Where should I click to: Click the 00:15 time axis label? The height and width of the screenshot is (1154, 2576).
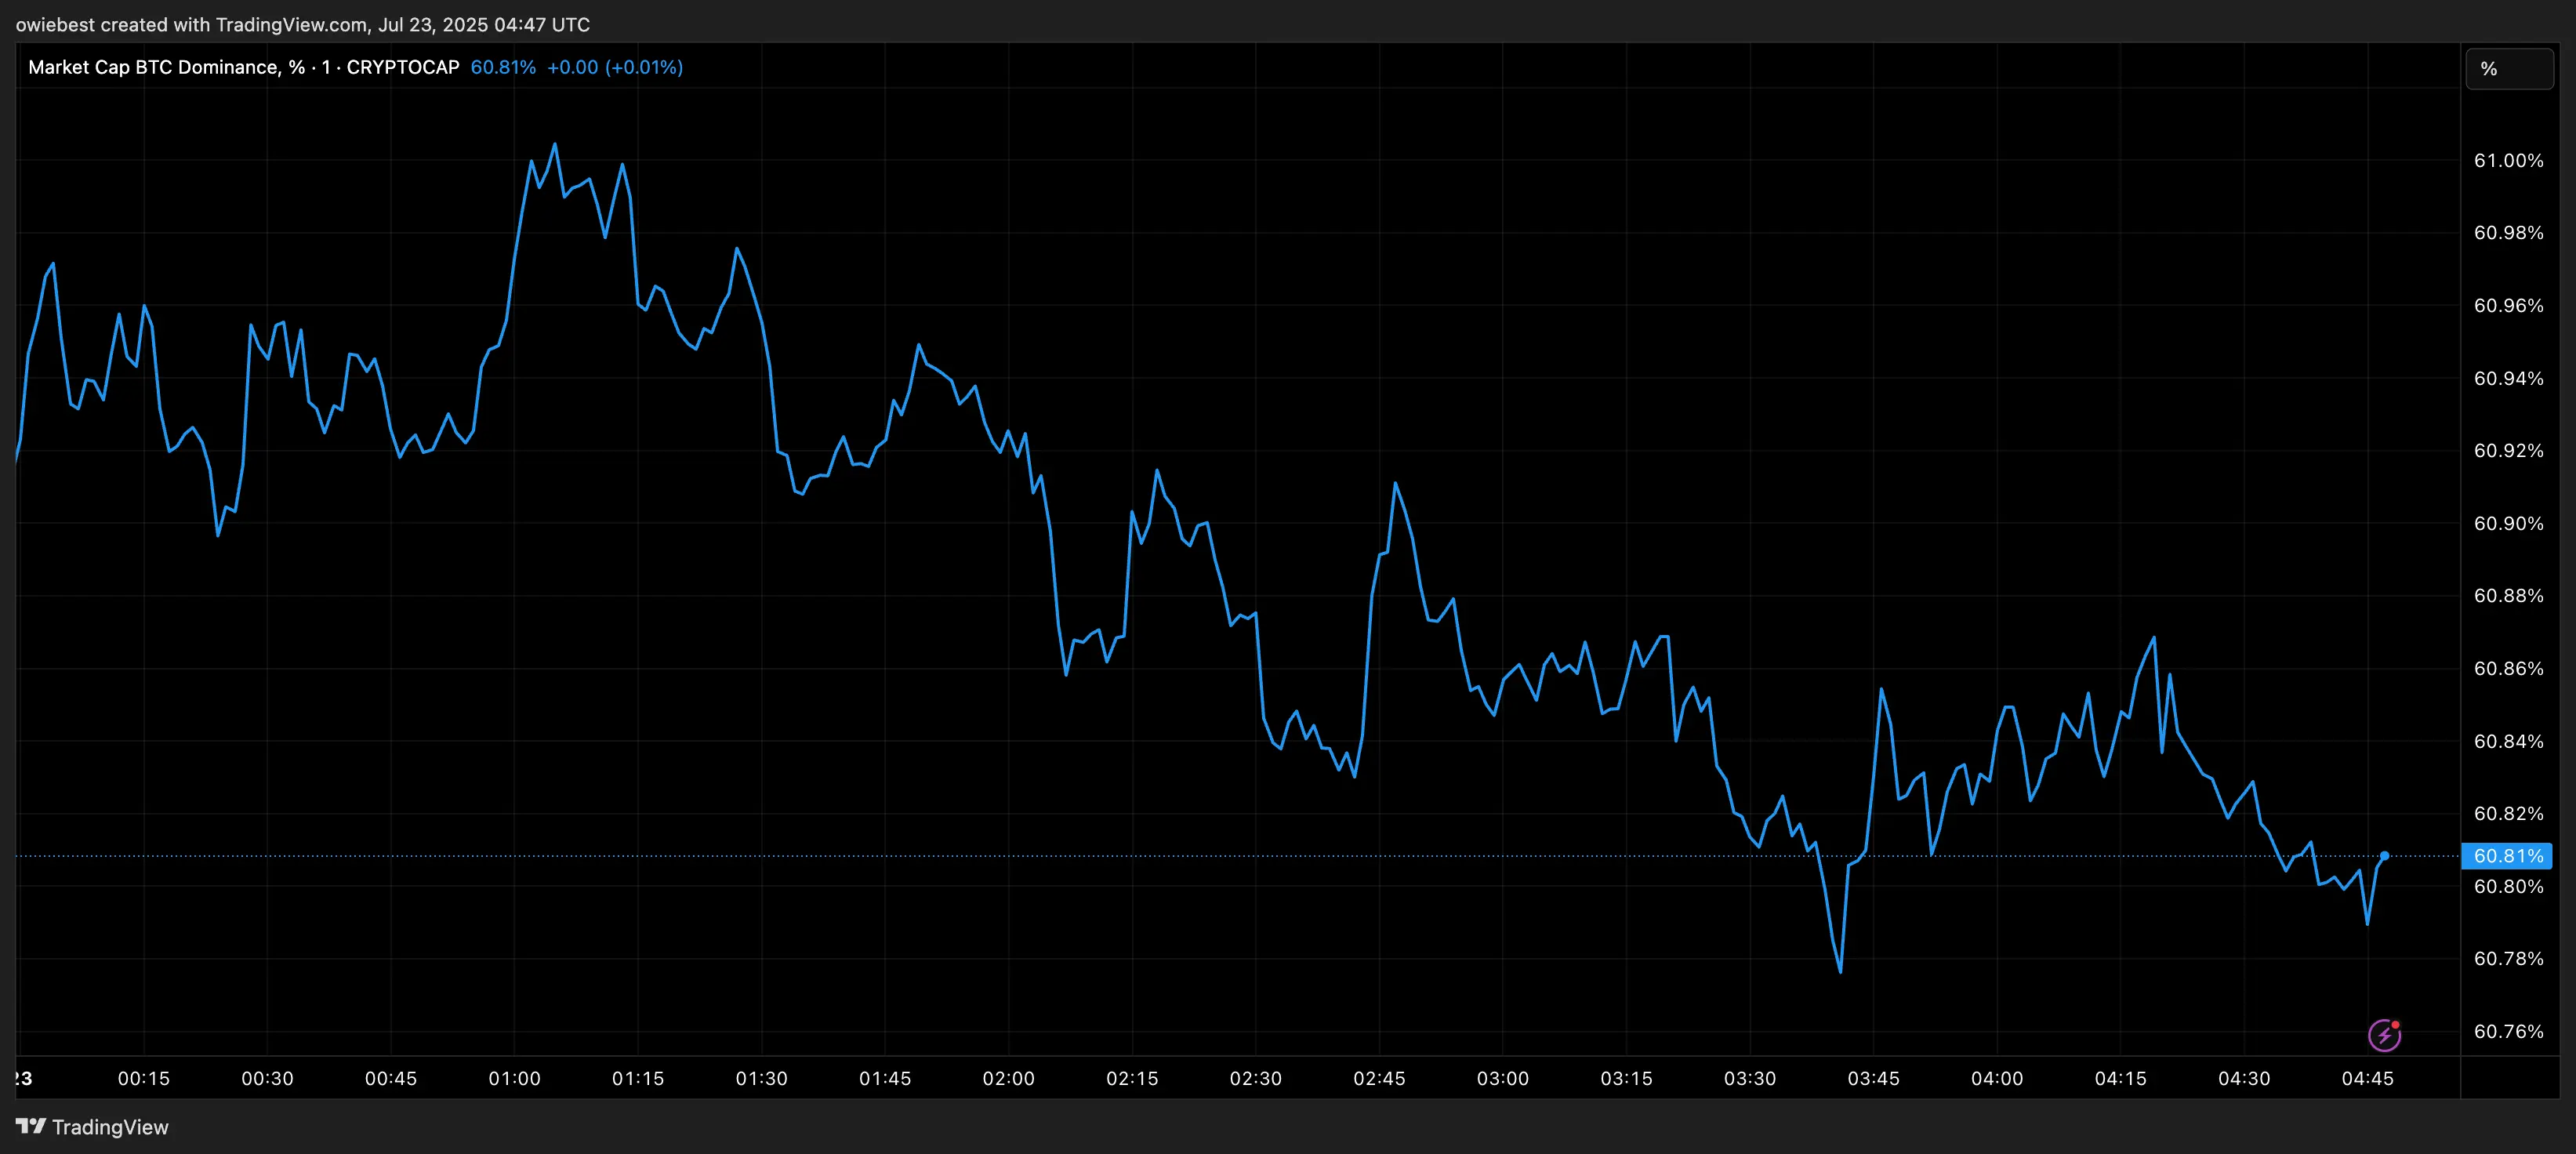(x=144, y=1079)
